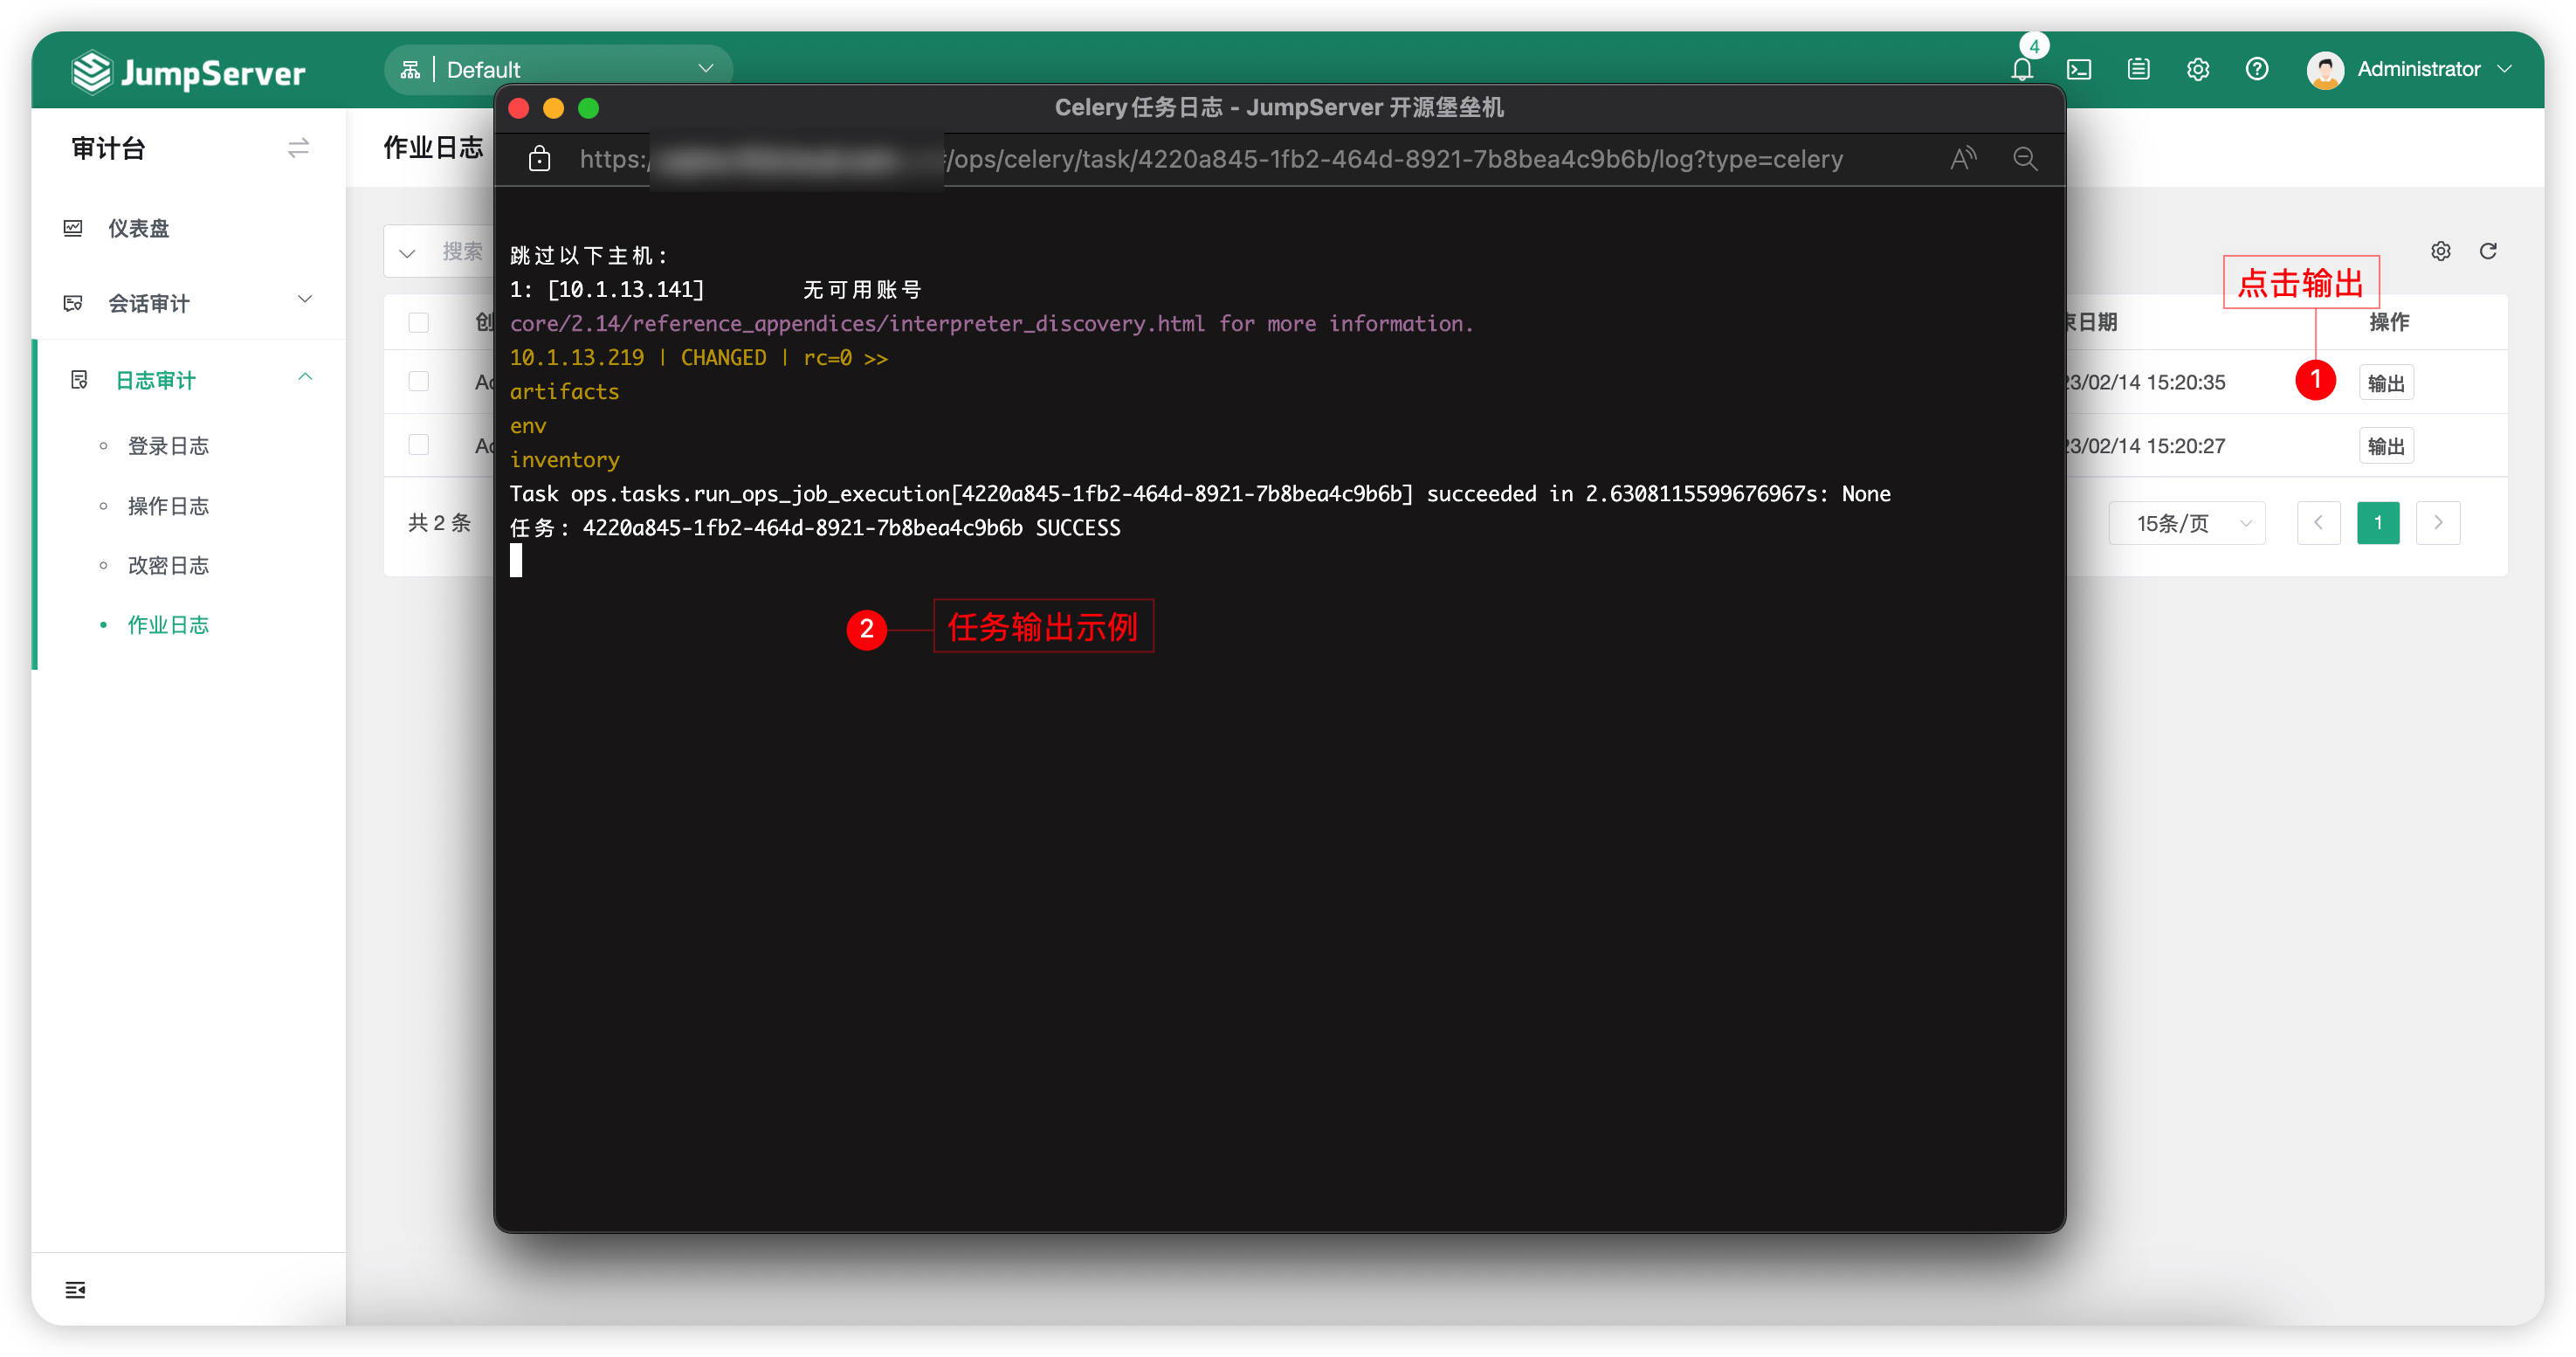Open the help question mark icon

pyautogui.click(x=2257, y=69)
